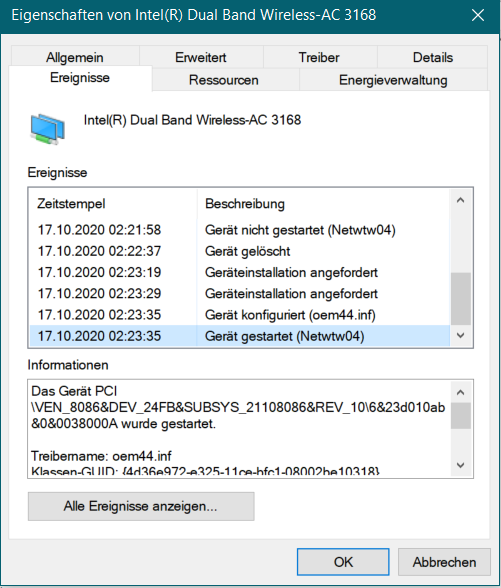Click the Abbrechen button

tap(444, 562)
